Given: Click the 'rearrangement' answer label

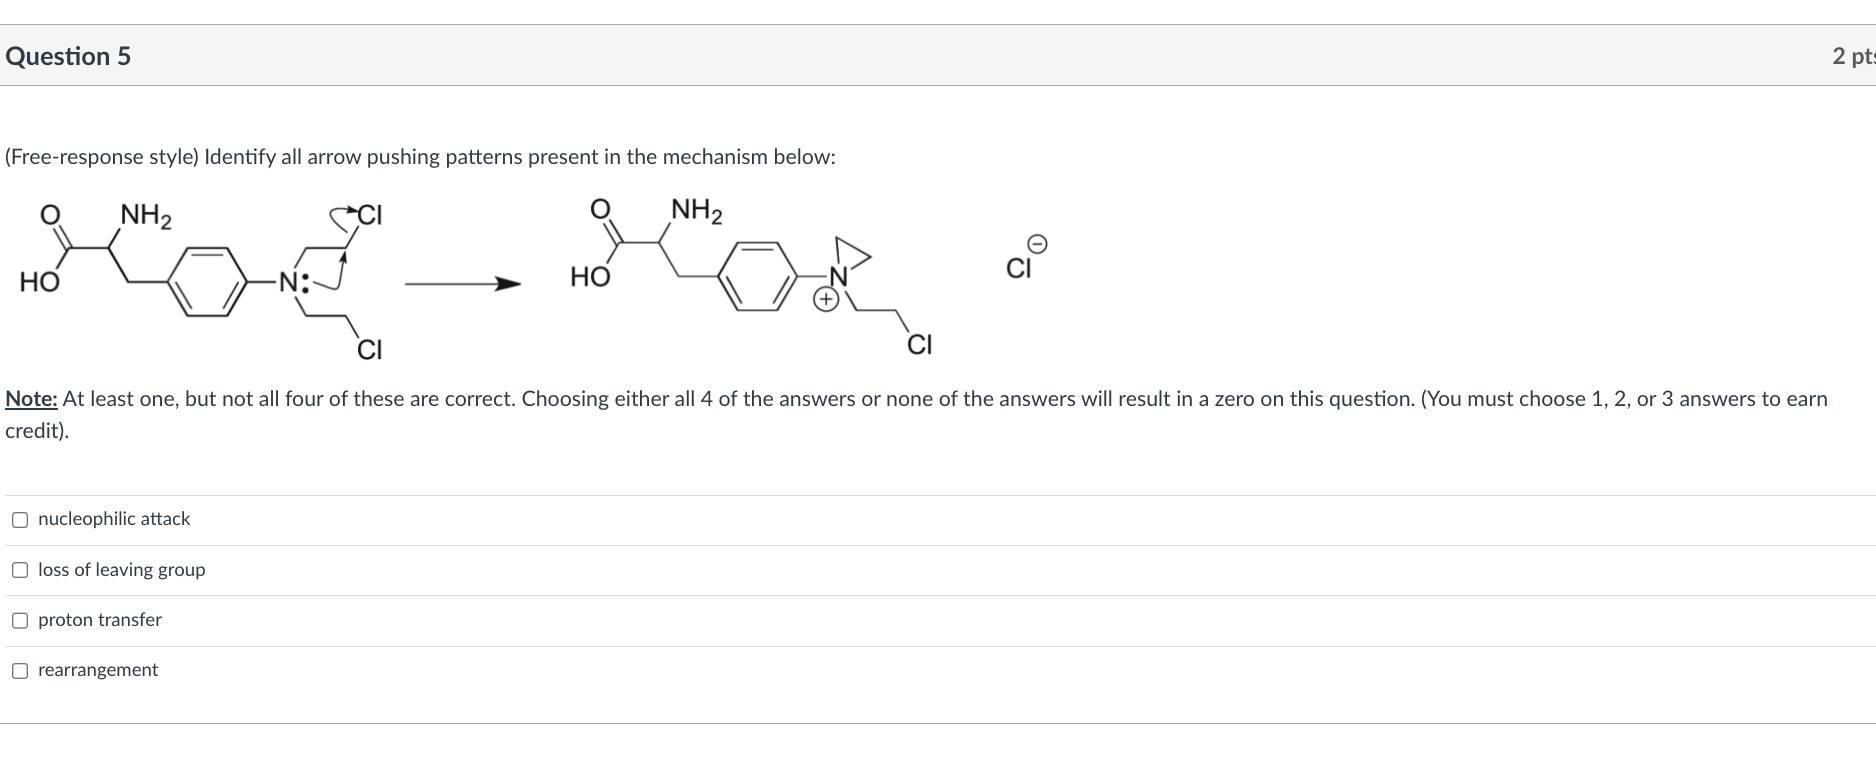Looking at the screenshot, I should coord(98,670).
